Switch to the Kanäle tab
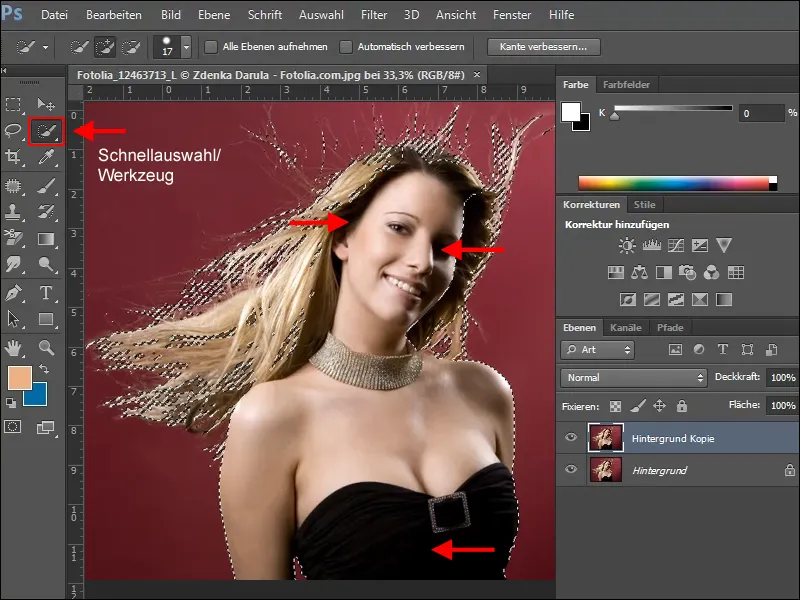 (x=626, y=328)
